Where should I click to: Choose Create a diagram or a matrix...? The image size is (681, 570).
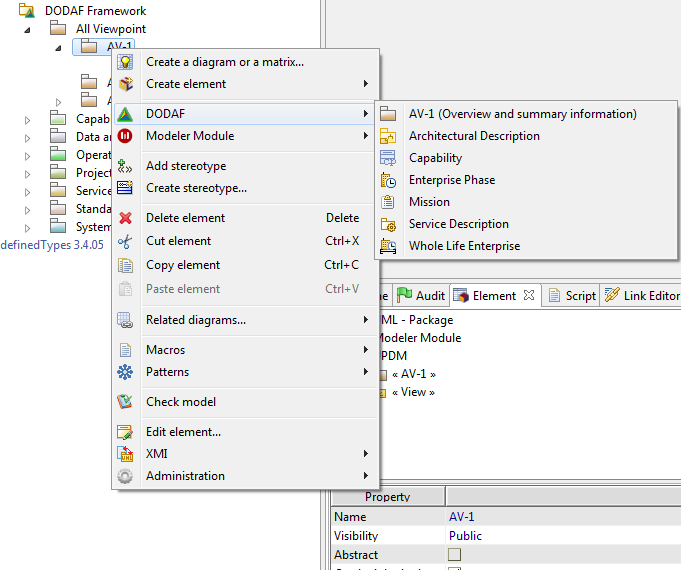tap(245, 62)
